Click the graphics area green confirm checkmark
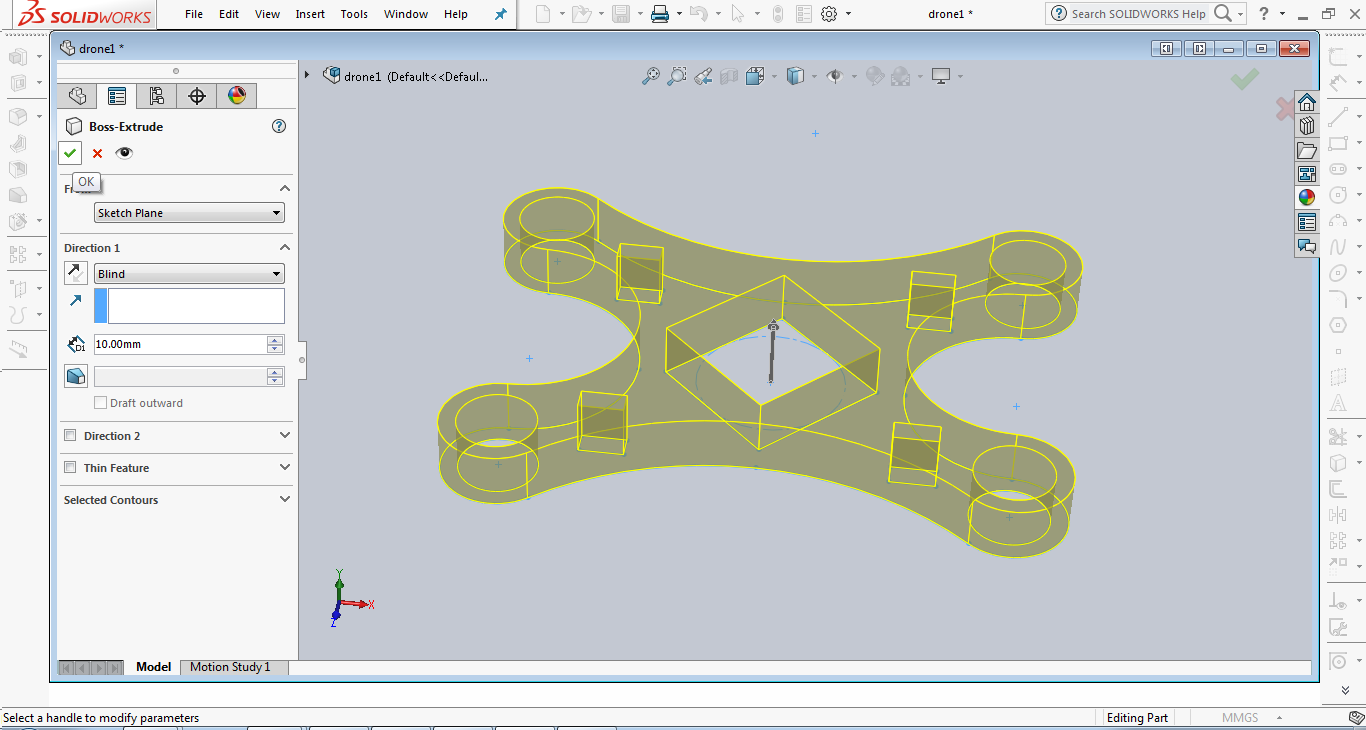1366x730 pixels. 1245,79
